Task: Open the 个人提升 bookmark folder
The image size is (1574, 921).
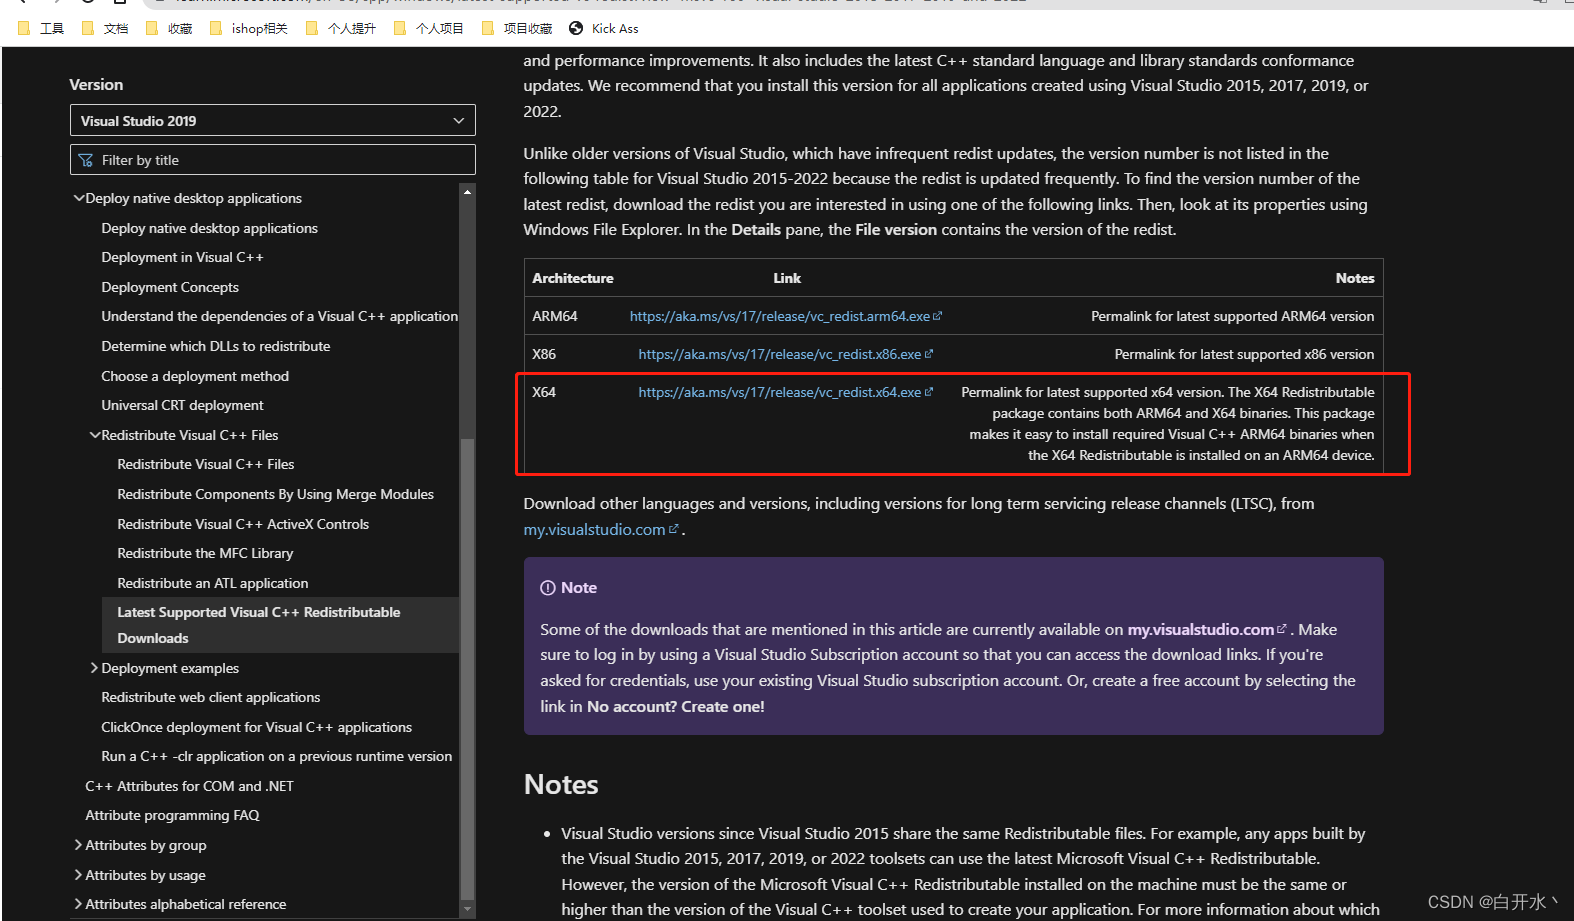Action: tap(341, 28)
